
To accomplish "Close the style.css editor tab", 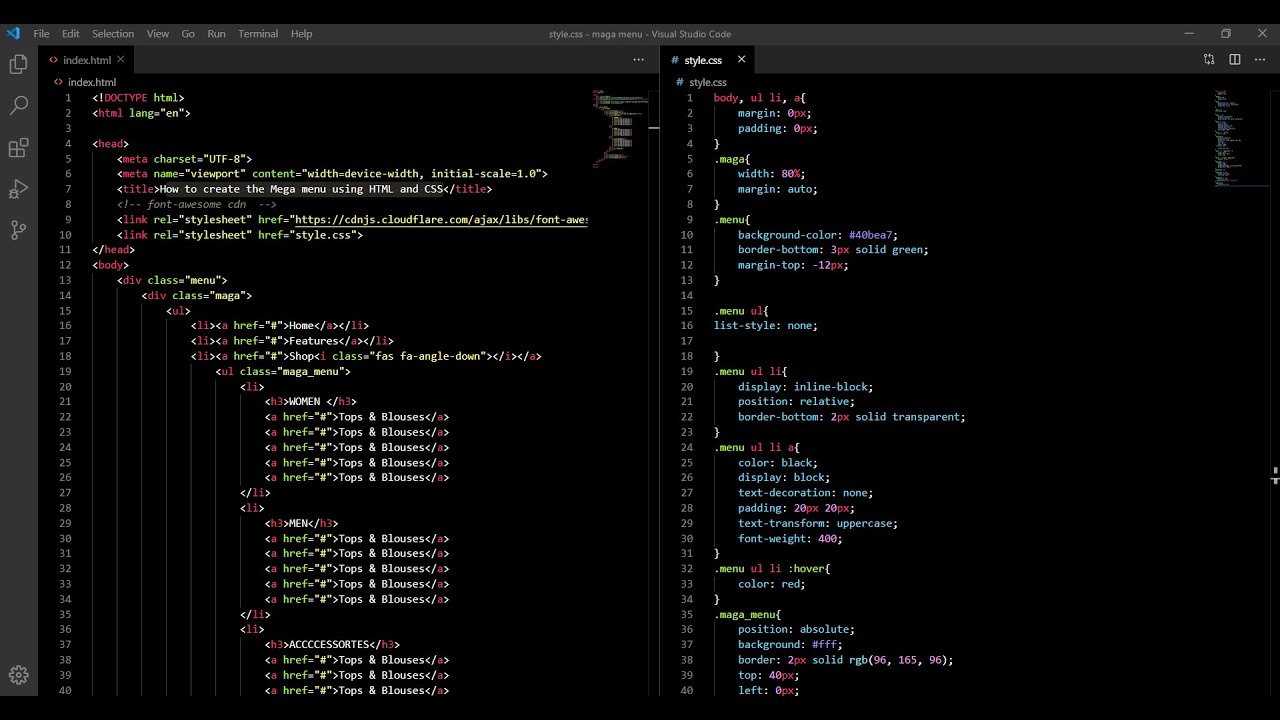I will click(x=741, y=59).
